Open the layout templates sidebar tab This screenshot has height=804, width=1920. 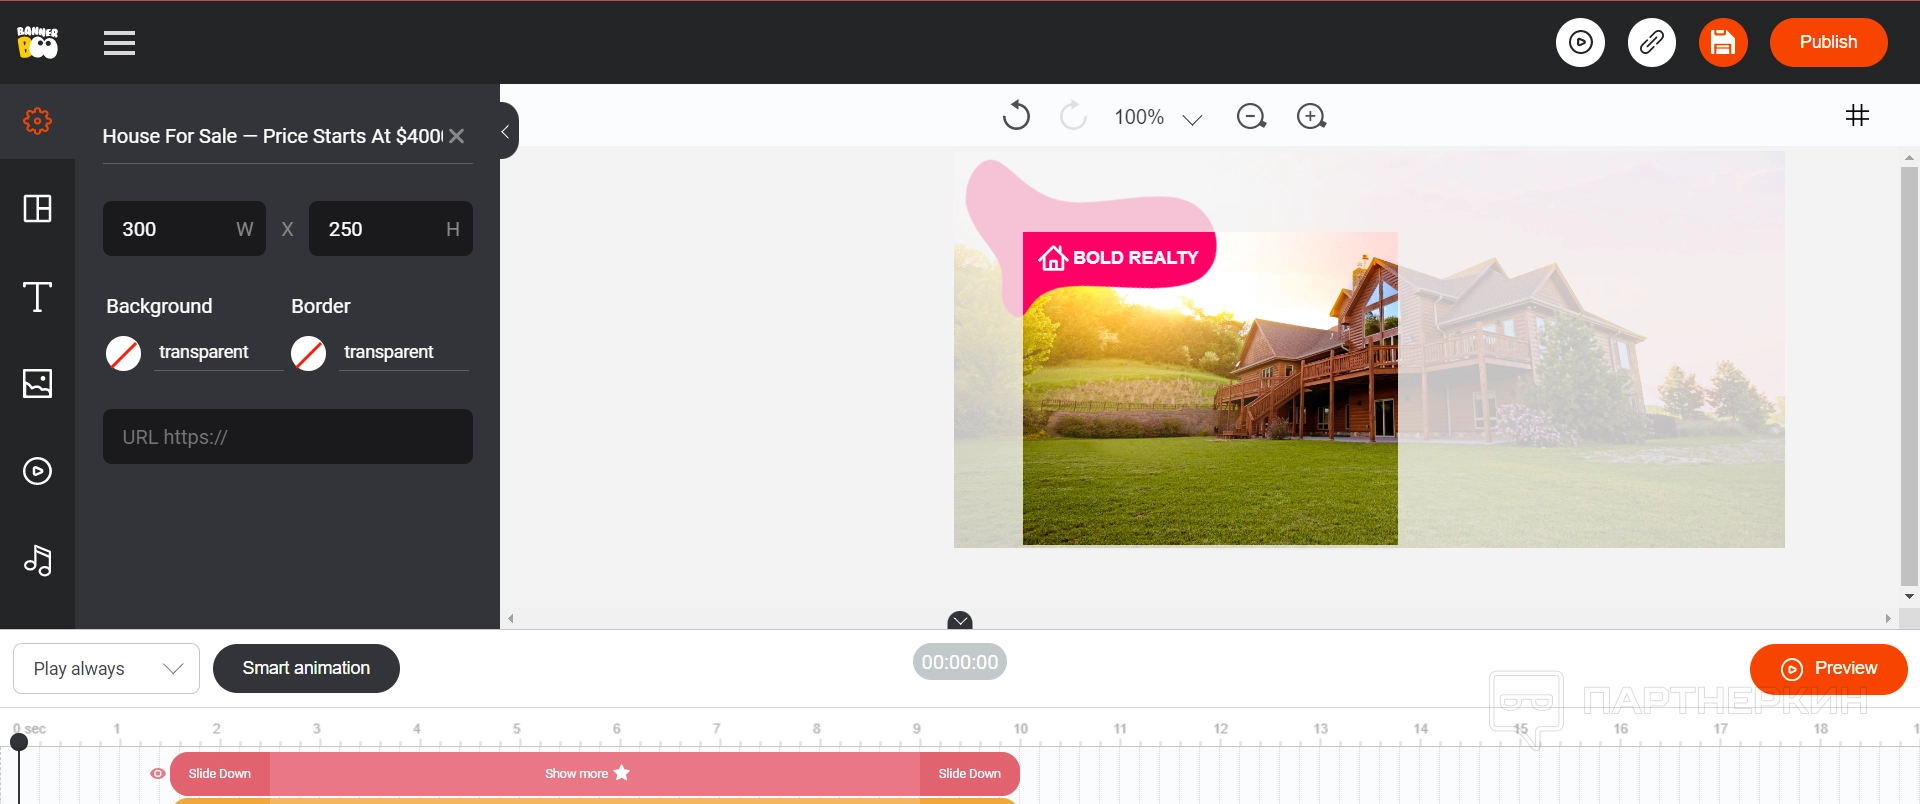pyautogui.click(x=38, y=208)
